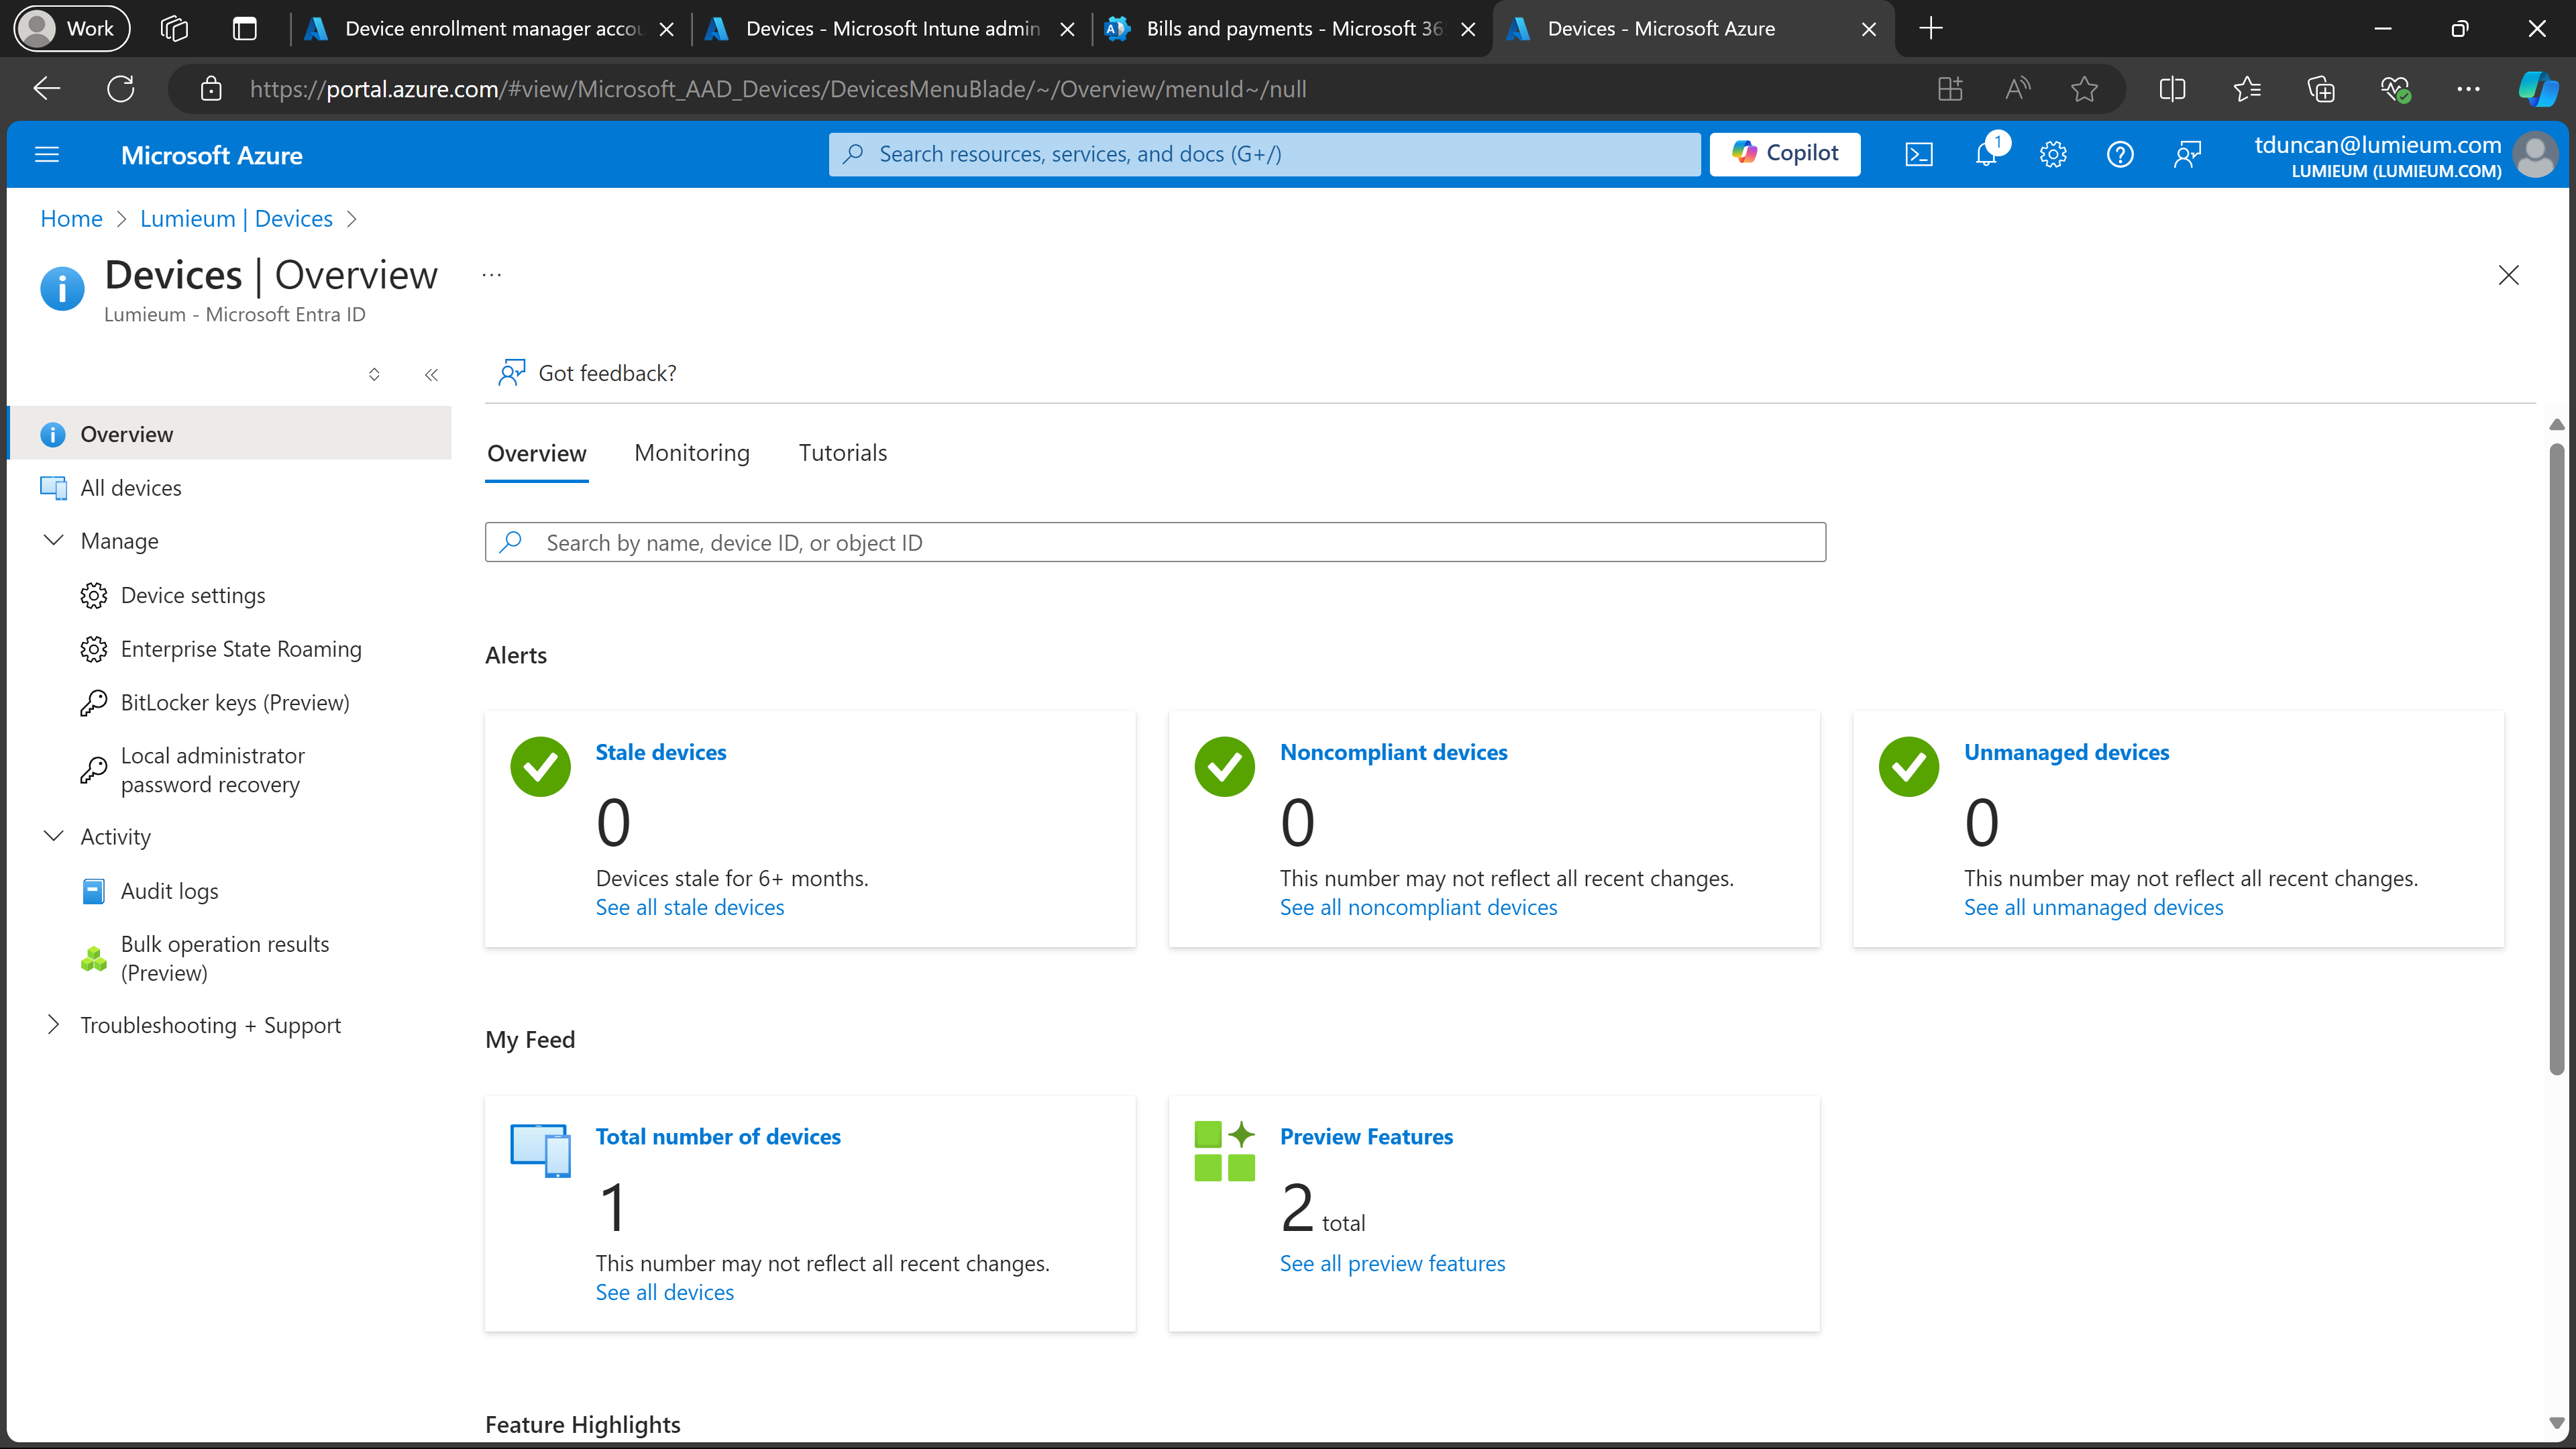Collapse the Activity section
2576x1449 pixels.
(x=54, y=836)
